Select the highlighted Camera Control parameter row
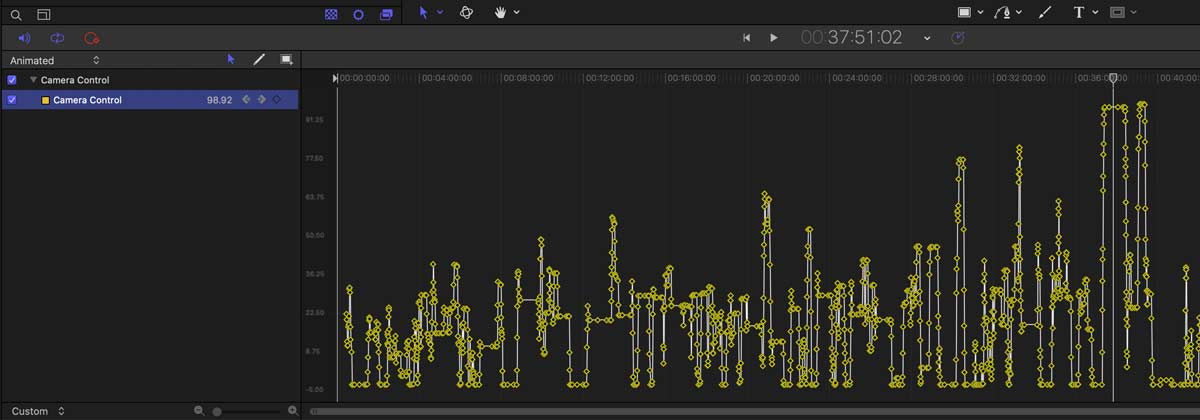The height and width of the screenshot is (420, 1200). pos(150,100)
